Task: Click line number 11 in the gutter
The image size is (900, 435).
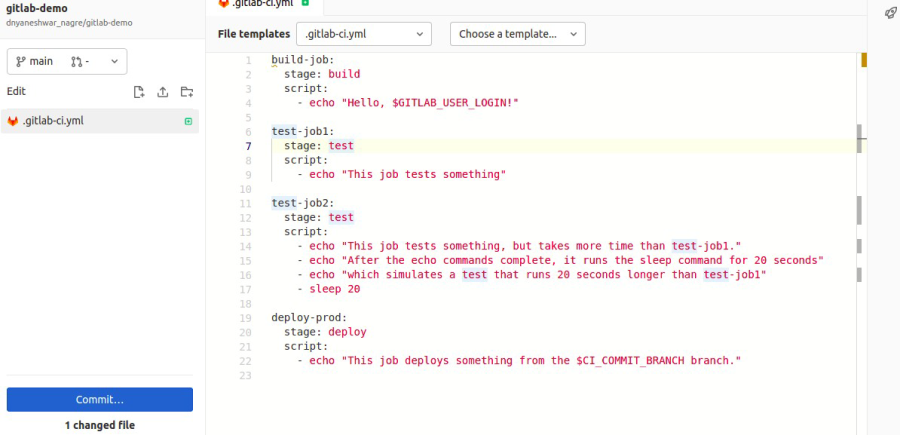Action: coord(246,203)
